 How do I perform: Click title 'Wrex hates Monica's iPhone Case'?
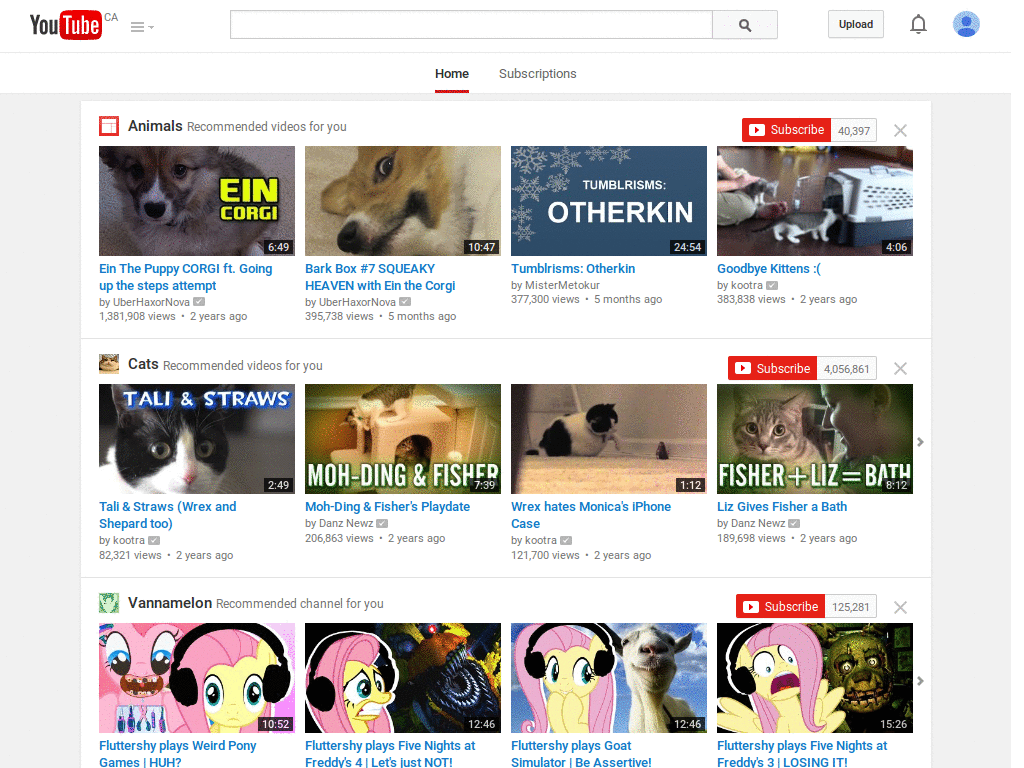click(591, 515)
